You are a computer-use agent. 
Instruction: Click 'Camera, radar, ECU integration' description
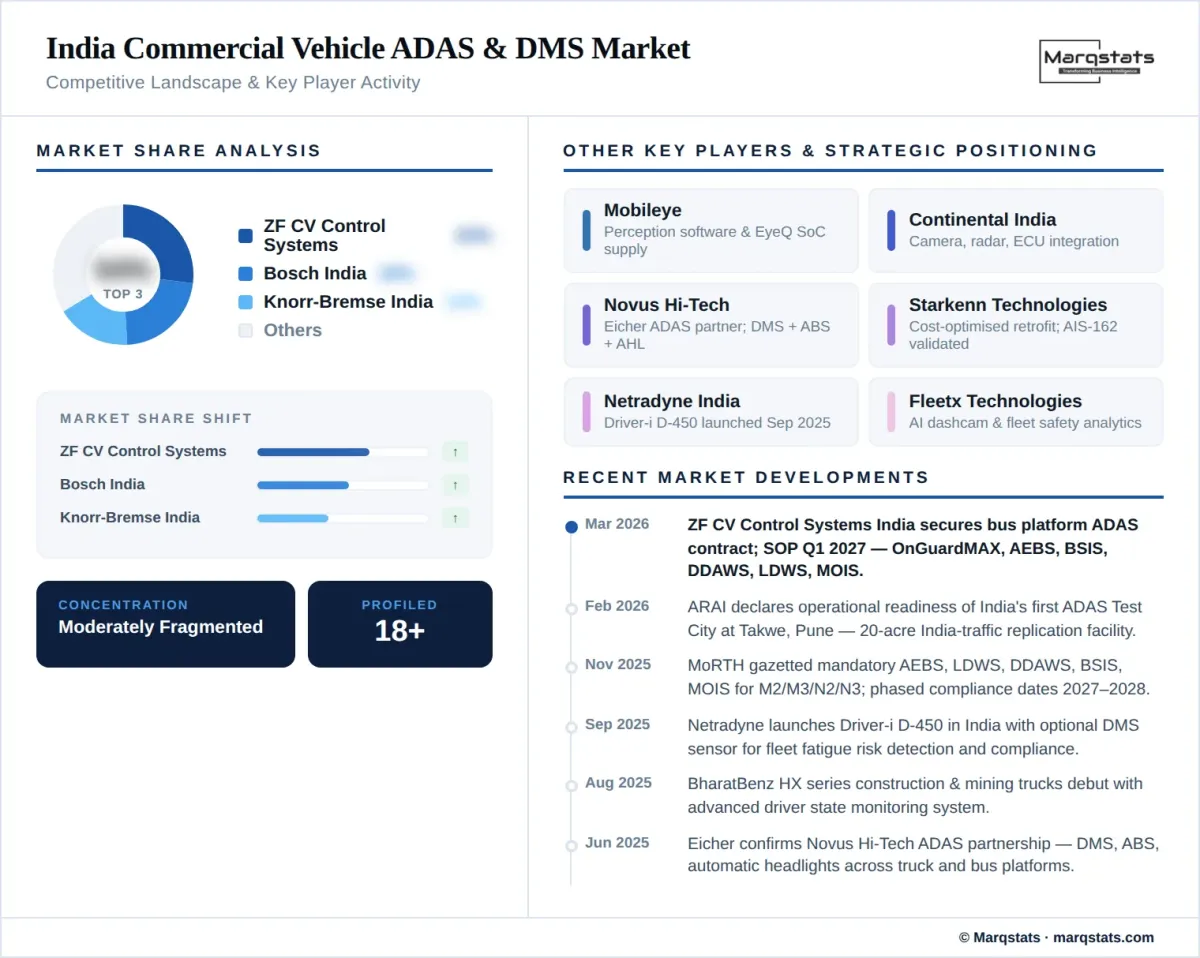(1014, 241)
